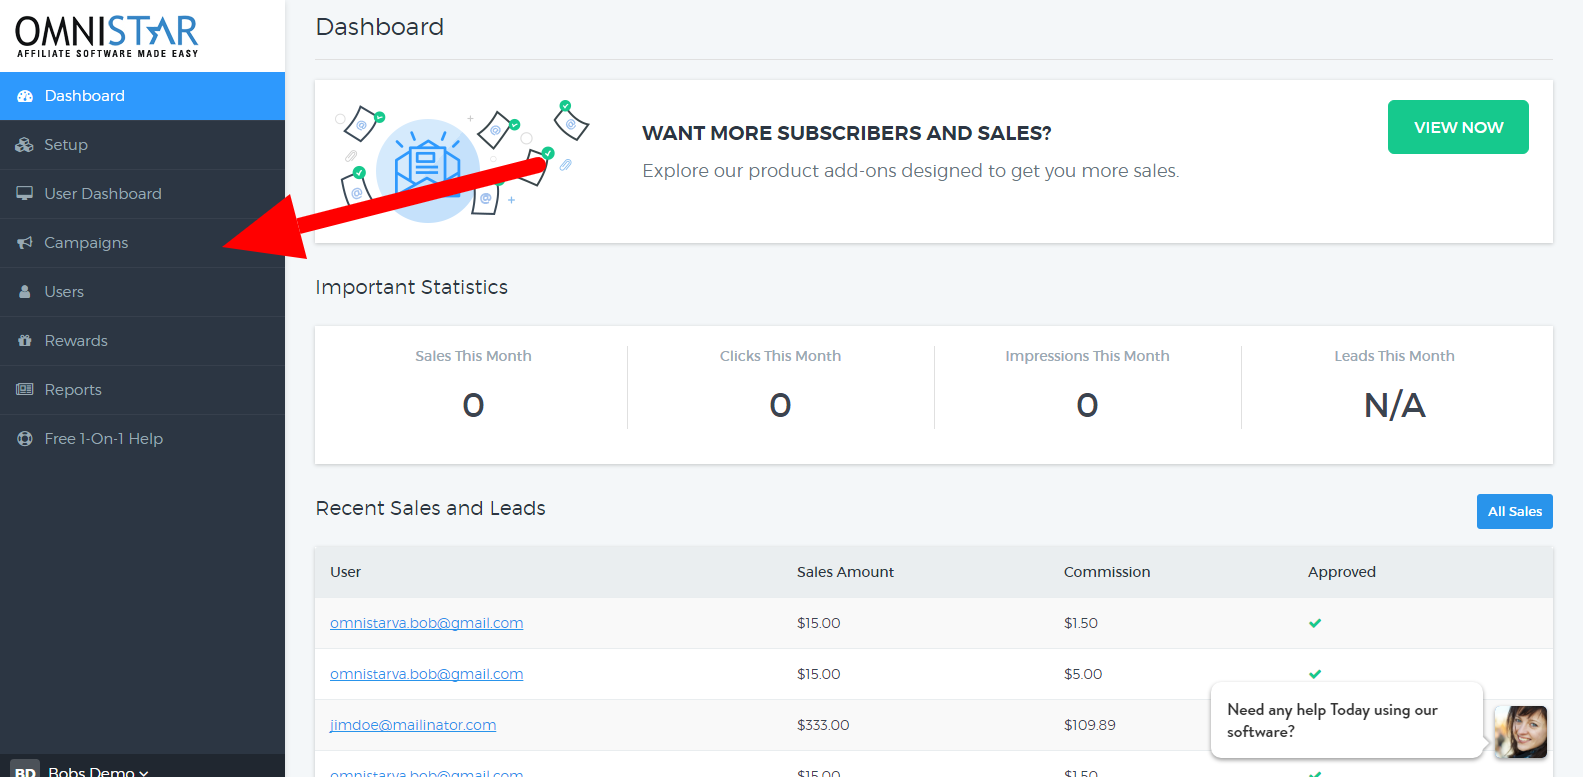
Task: Click the chat agent photo thumbnail
Action: [x=1520, y=732]
